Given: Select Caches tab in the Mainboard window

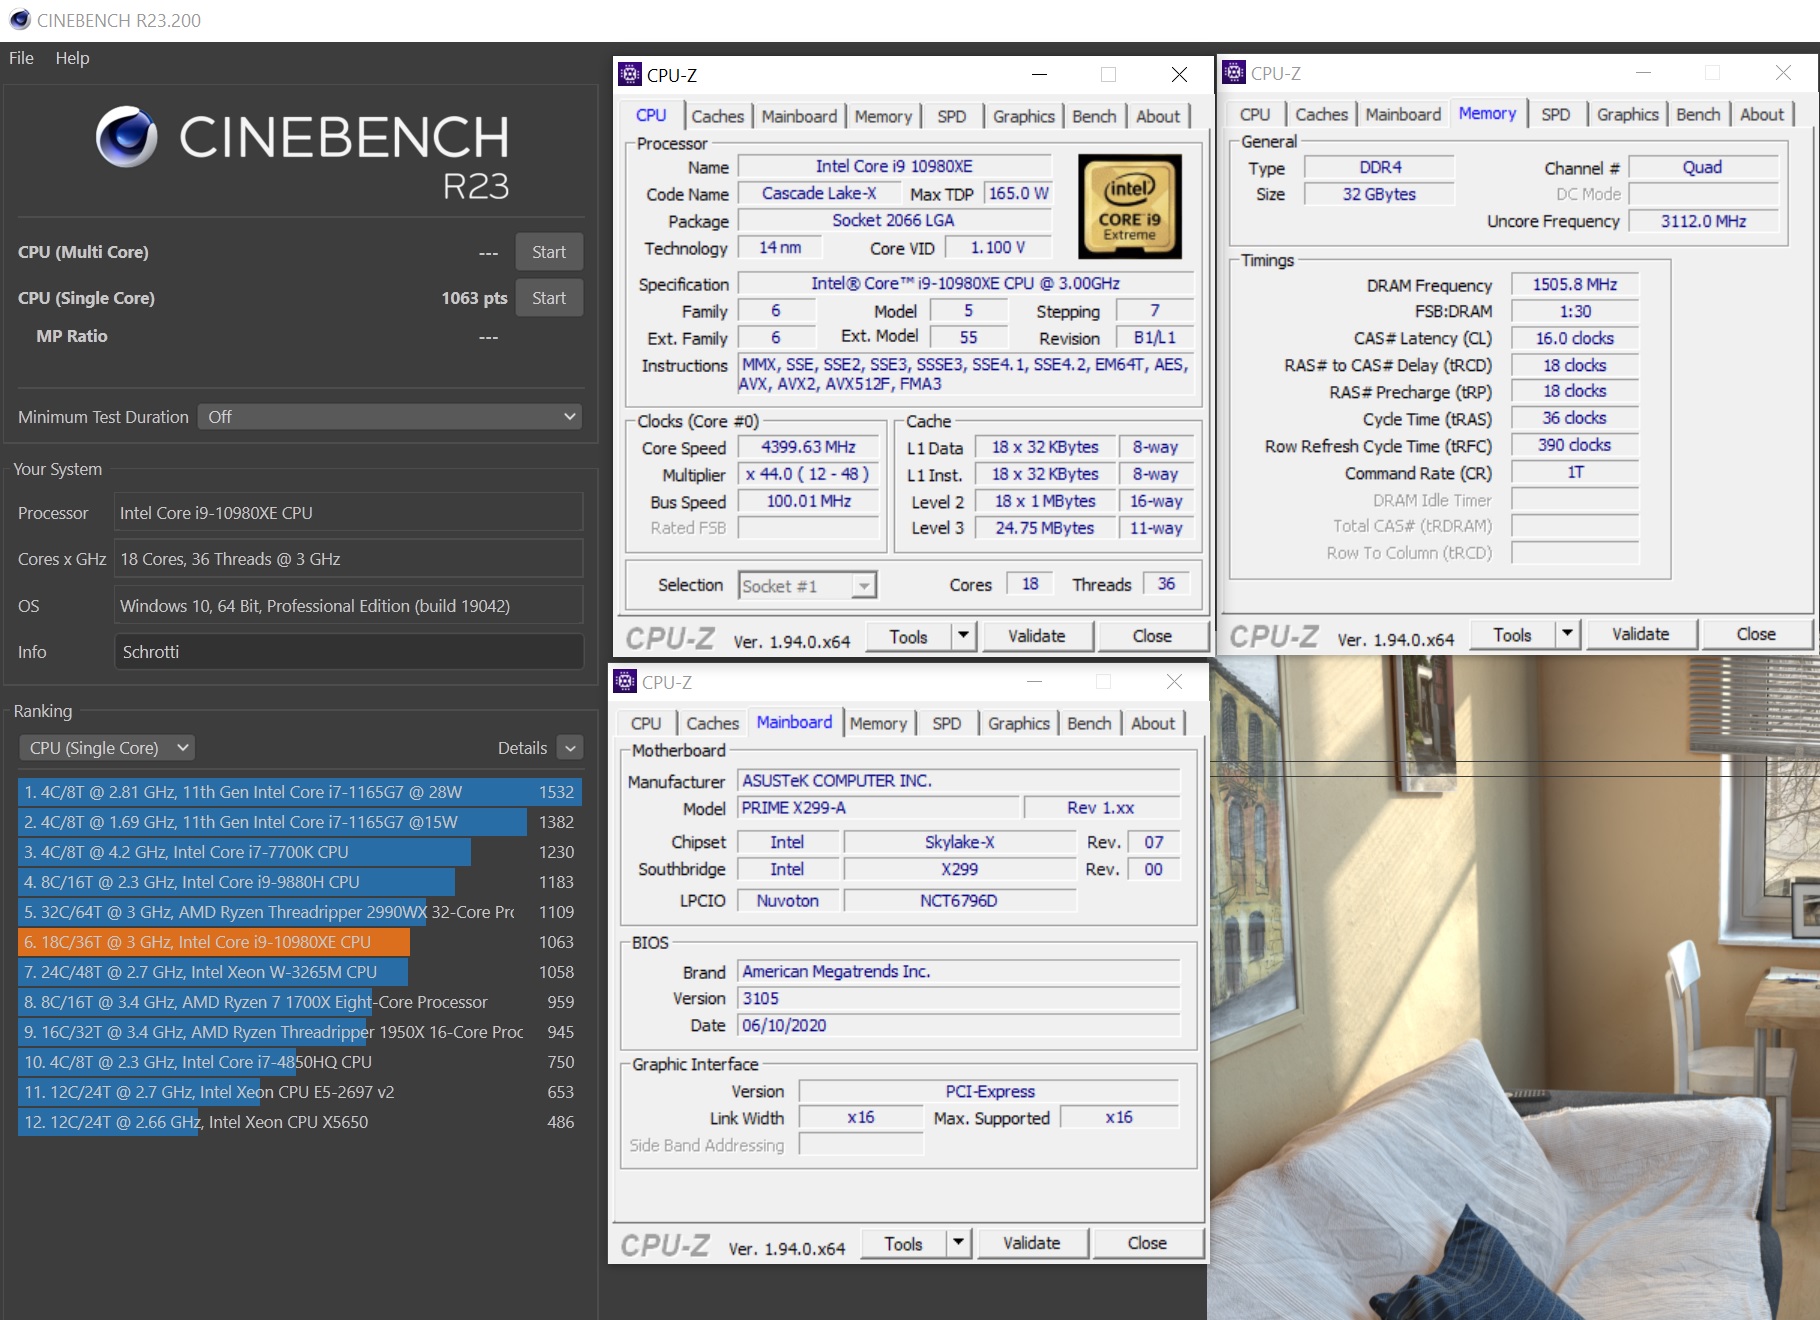Looking at the screenshot, I should (713, 723).
